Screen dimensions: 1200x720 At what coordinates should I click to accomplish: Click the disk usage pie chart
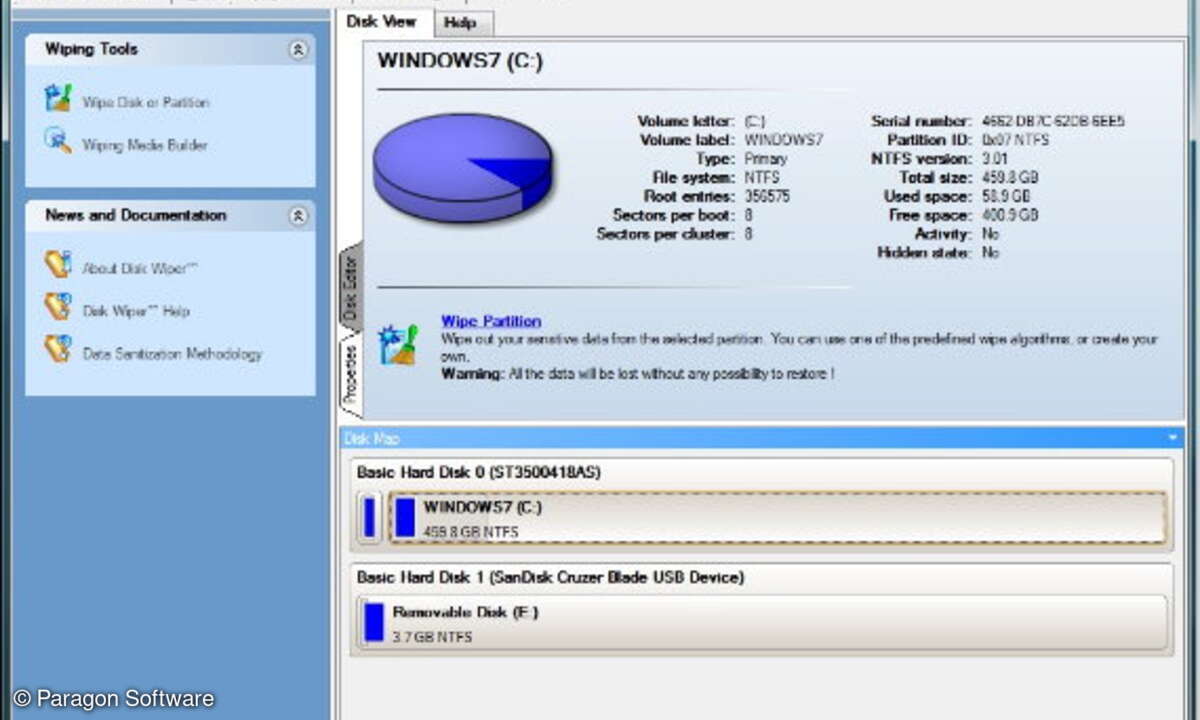point(462,166)
